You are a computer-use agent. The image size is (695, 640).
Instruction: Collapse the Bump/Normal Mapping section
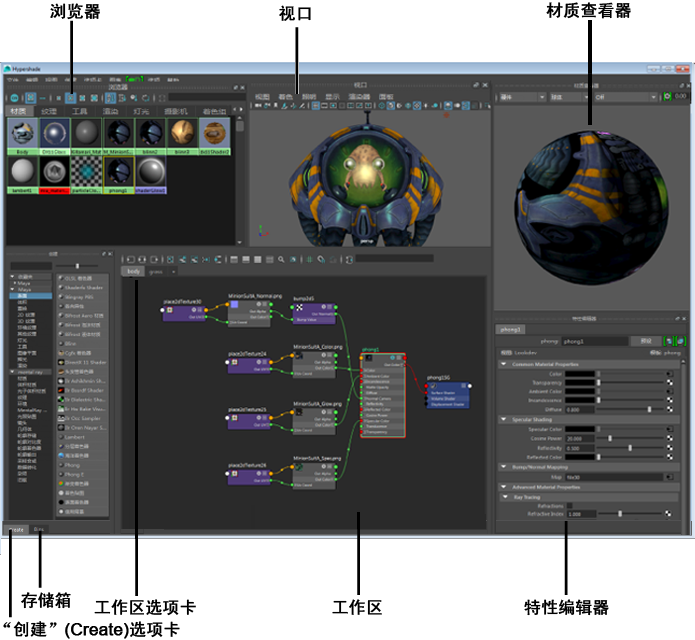tap(504, 467)
